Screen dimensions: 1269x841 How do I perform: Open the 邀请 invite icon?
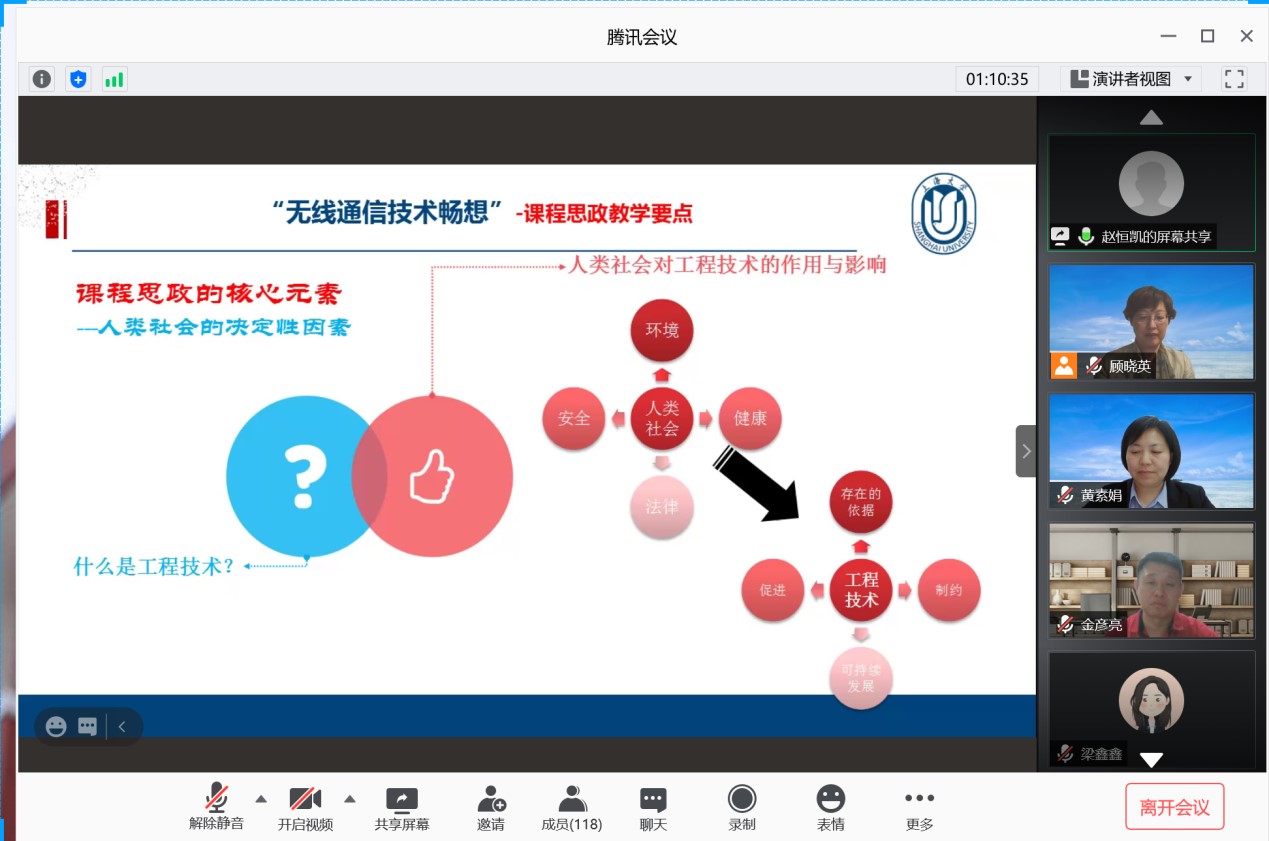(x=491, y=808)
